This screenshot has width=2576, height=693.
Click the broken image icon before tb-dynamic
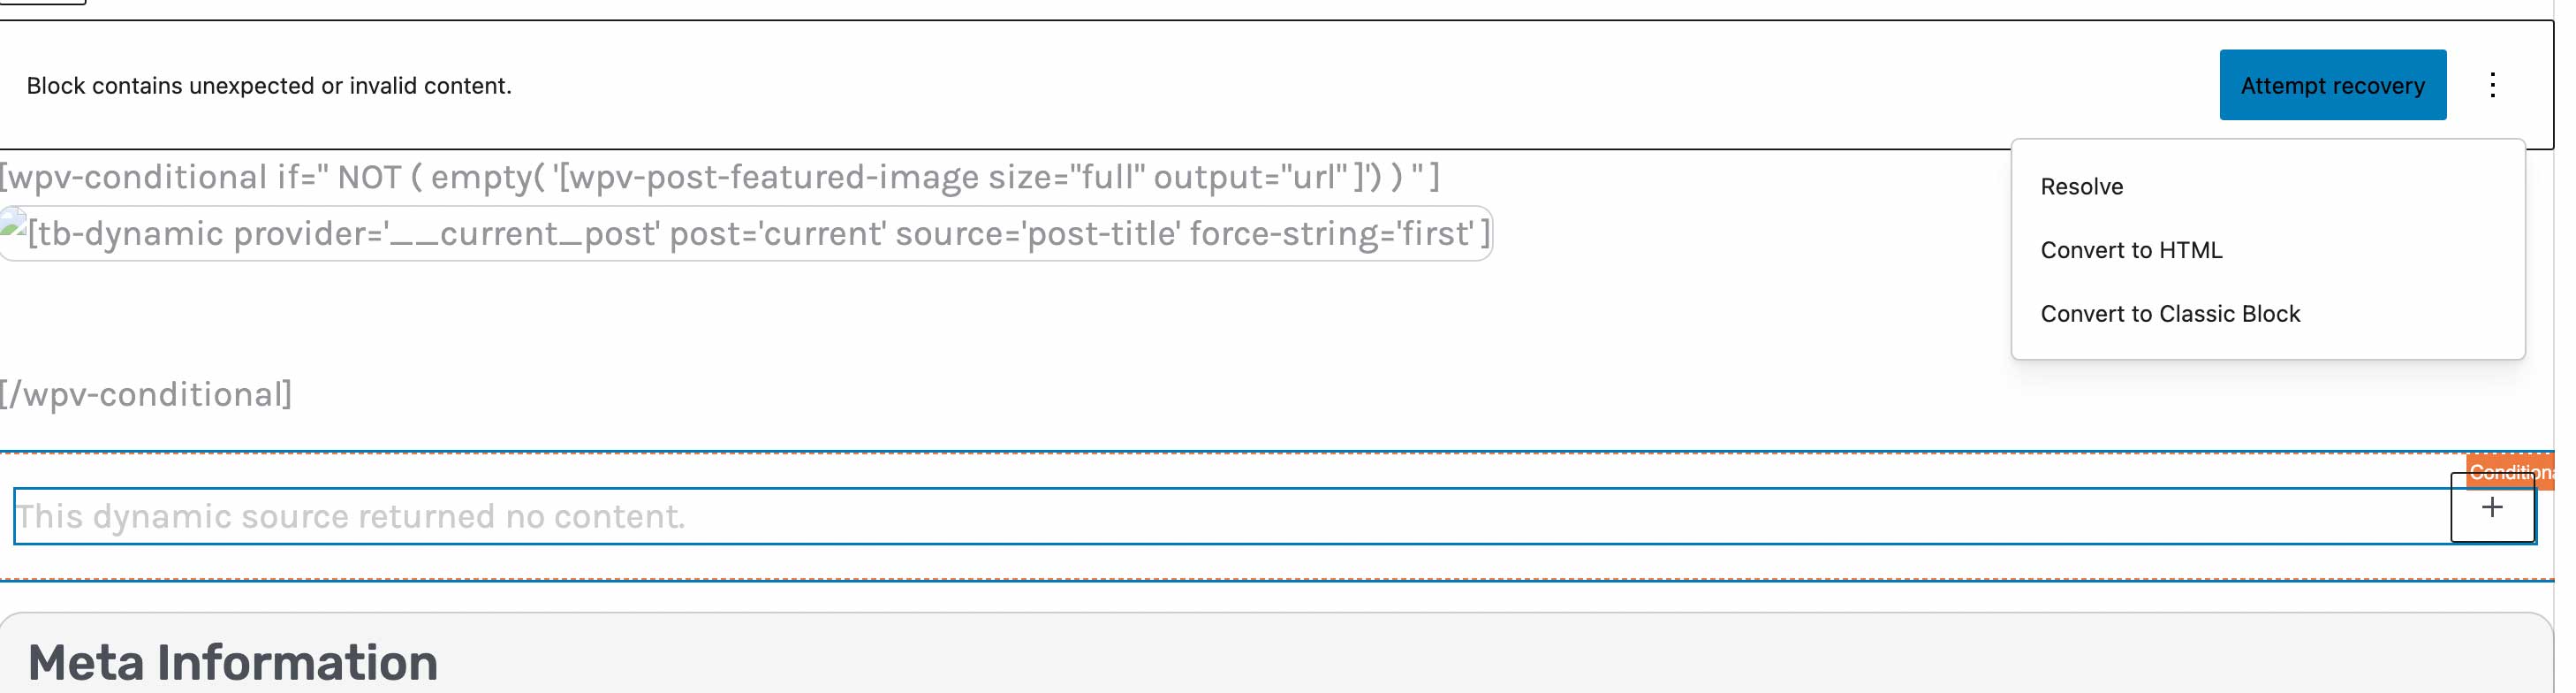pos(13,223)
